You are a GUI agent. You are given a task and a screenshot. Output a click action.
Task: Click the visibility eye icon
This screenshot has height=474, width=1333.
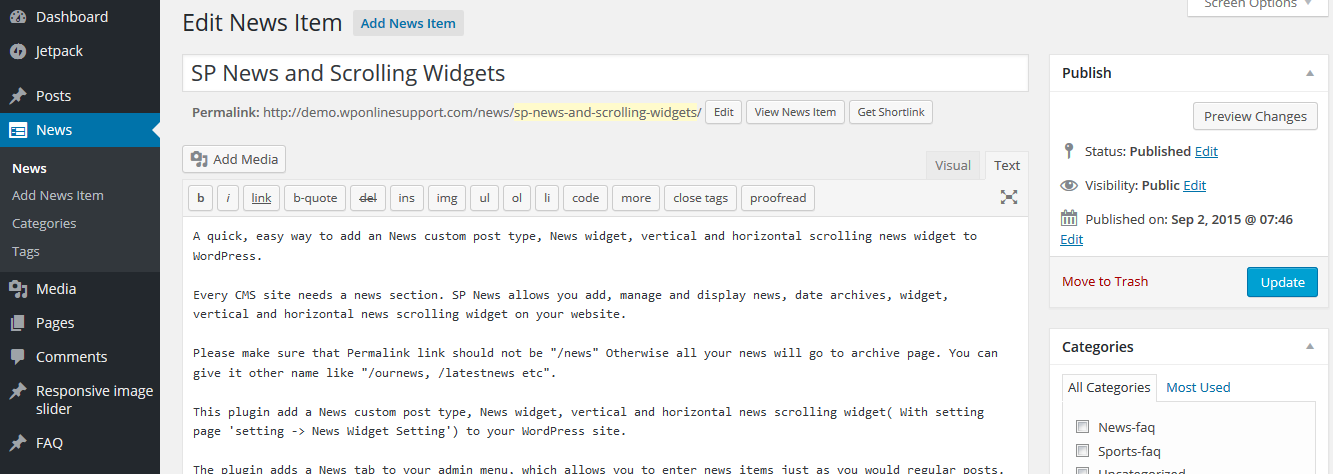coord(1069,185)
